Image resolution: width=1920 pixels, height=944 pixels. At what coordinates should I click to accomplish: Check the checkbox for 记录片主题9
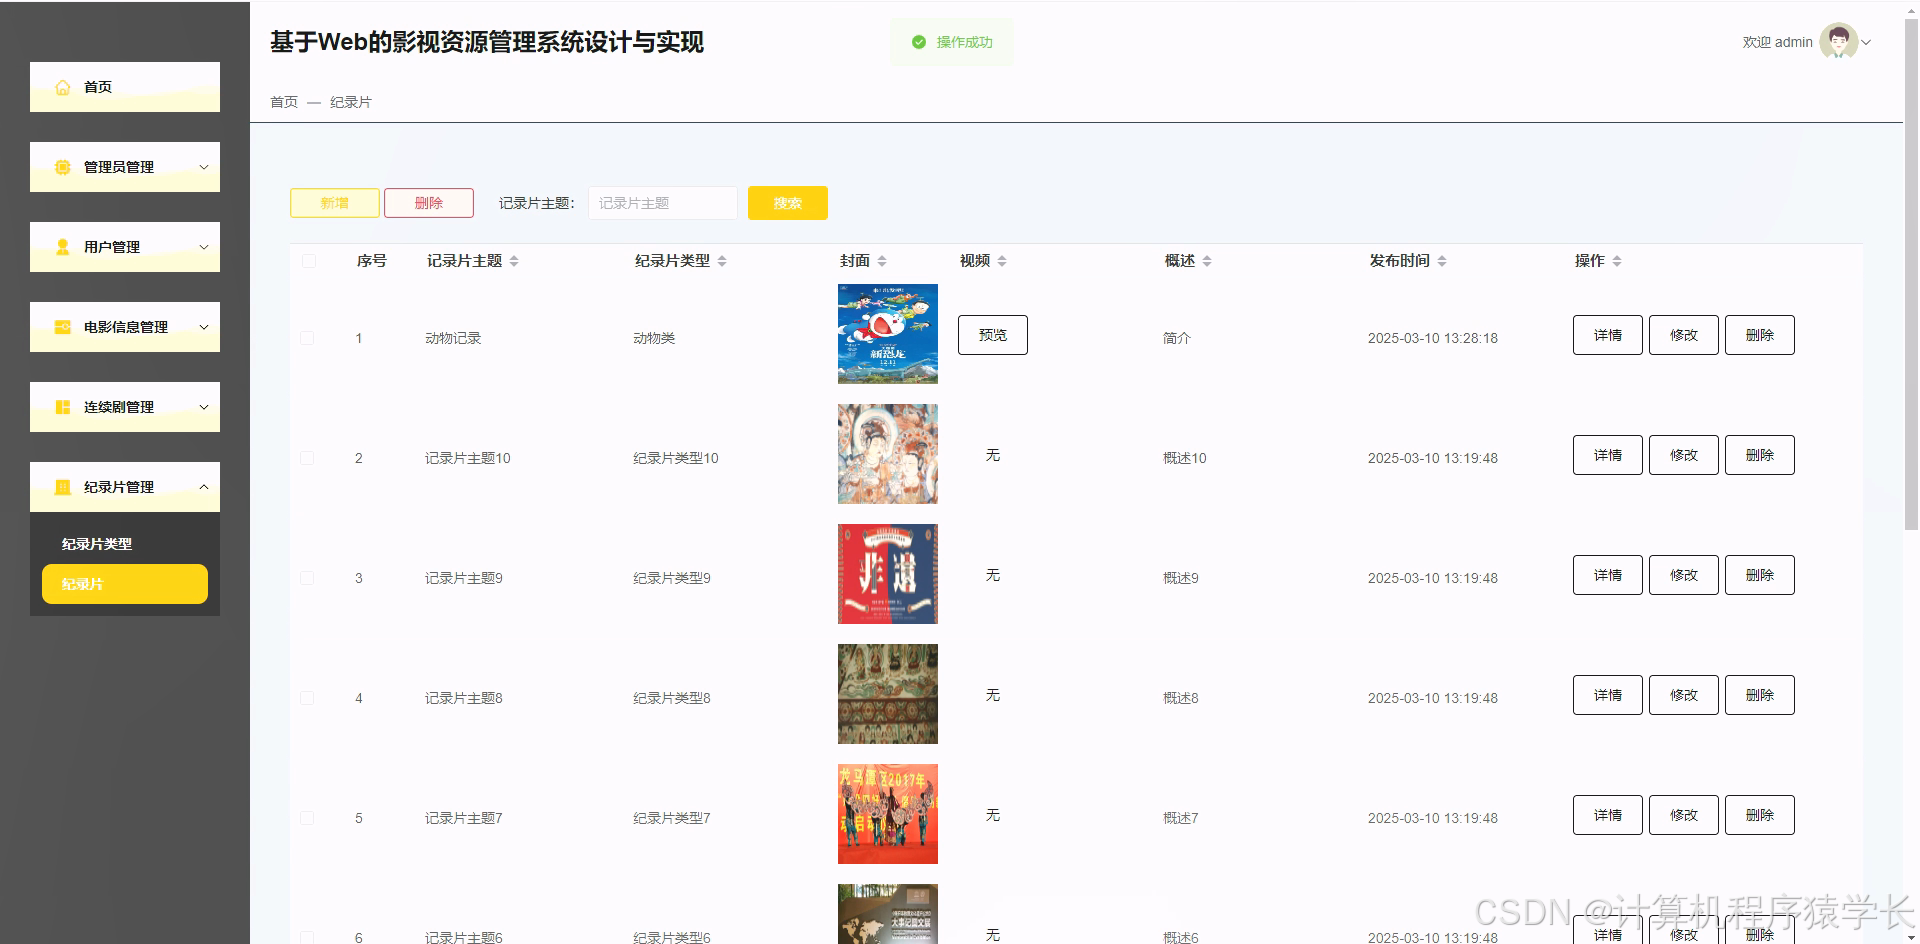[x=307, y=577]
